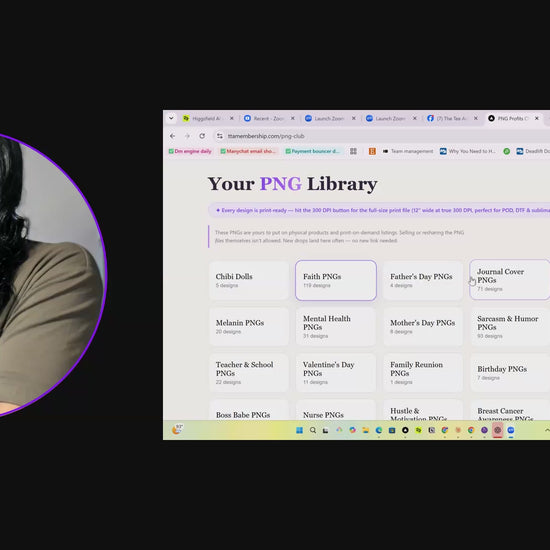The height and width of the screenshot is (550, 550).
Task: Open the Windows Start menu
Action: pos(300,430)
